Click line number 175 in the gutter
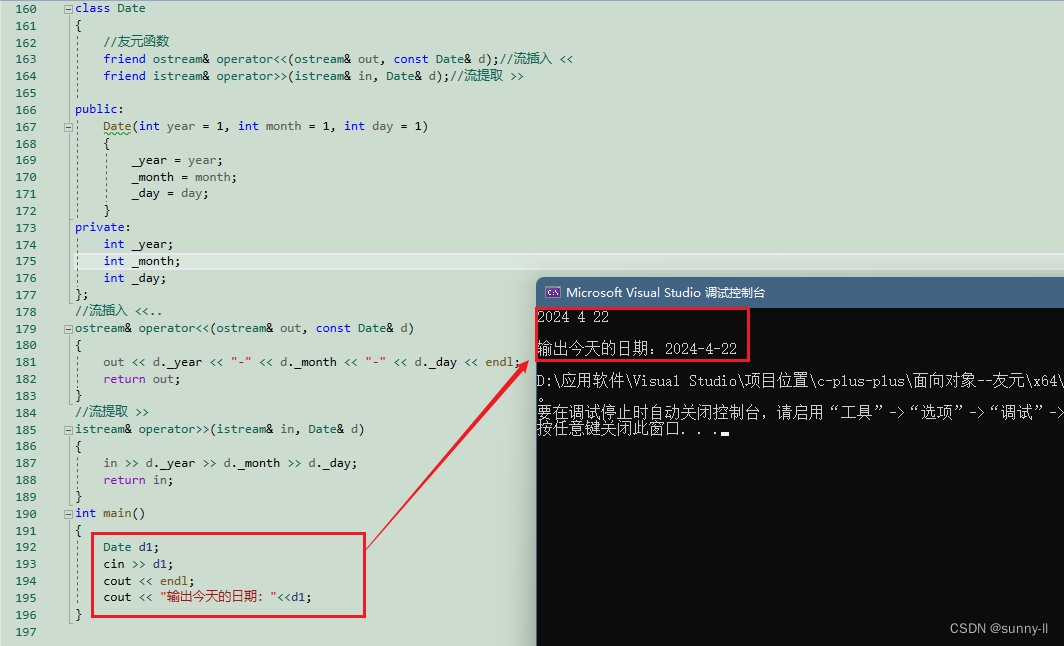 coord(26,261)
